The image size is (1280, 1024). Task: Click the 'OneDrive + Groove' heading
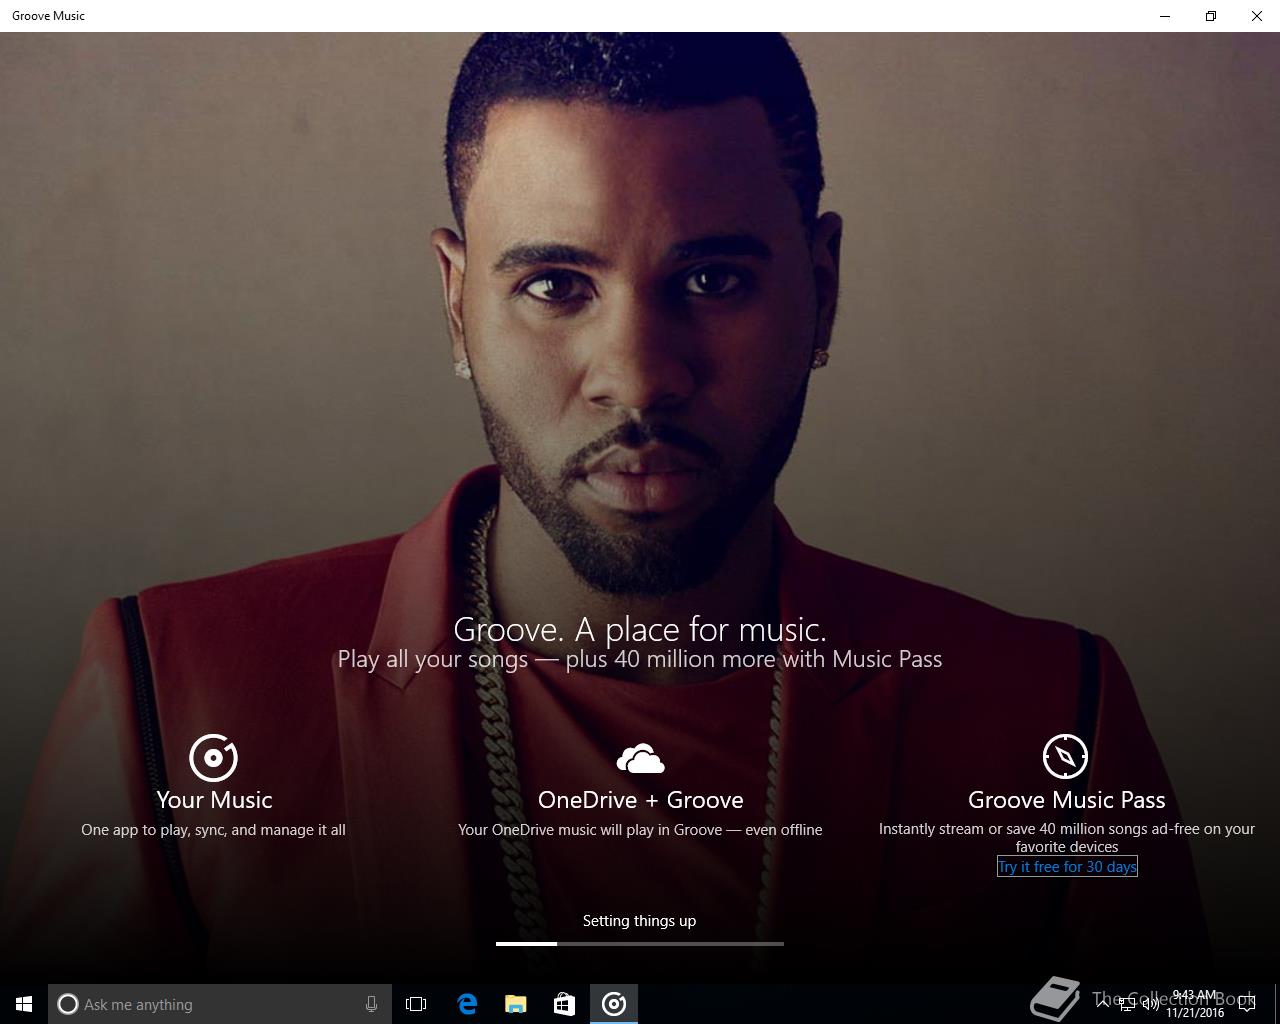point(640,800)
